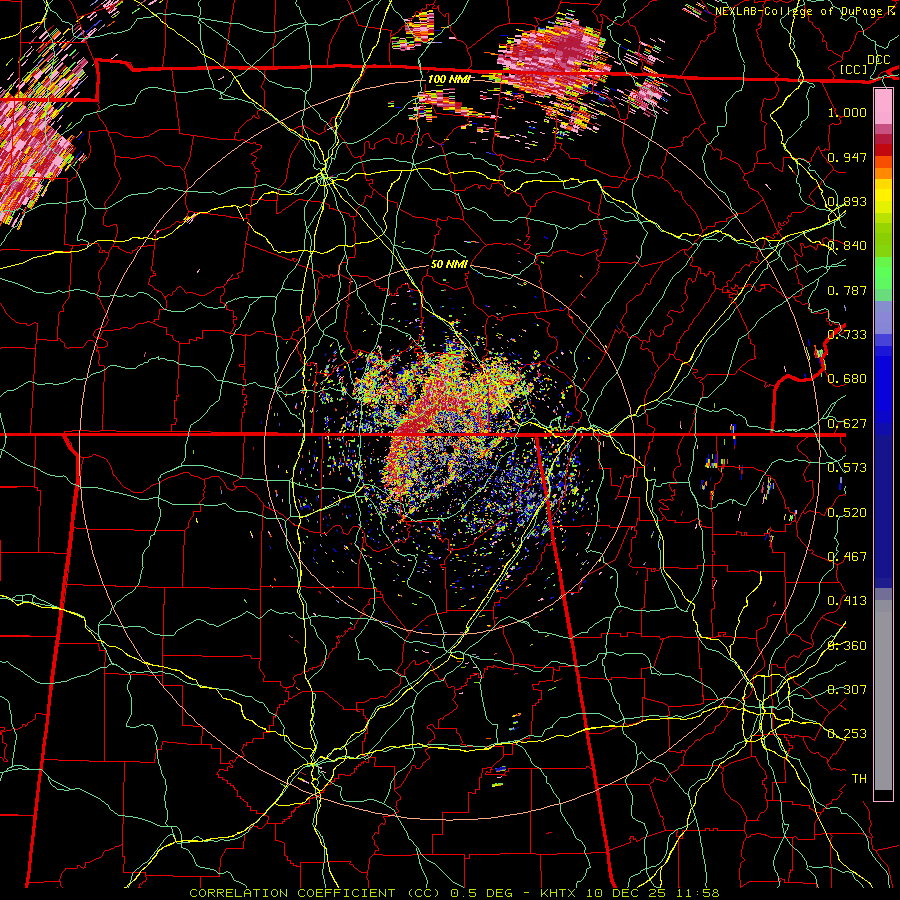
Task: Select the 0.467 scale value
Action: [x=847, y=557]
